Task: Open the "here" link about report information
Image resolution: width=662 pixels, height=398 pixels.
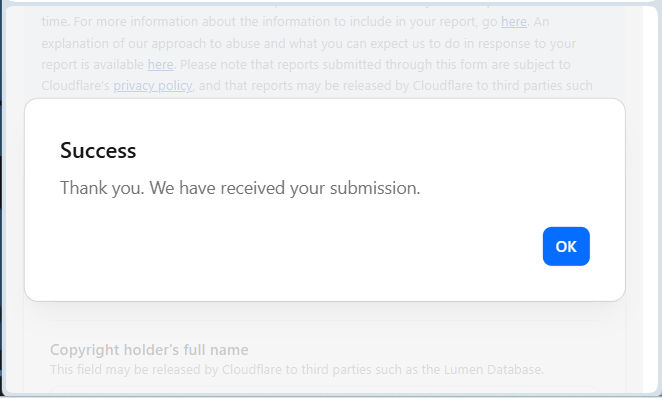Action: [x=513, y=22]
